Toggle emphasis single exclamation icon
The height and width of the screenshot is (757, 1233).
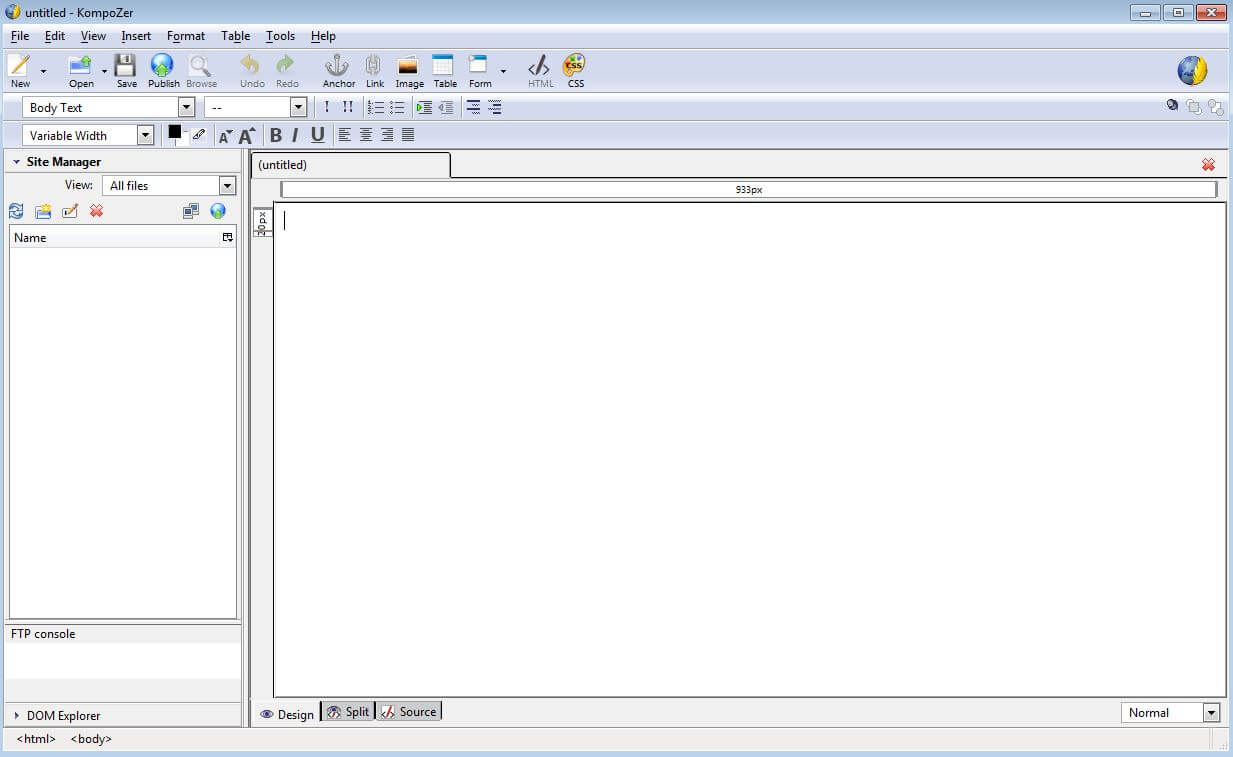pyautogui.click(x=326, y=107)
